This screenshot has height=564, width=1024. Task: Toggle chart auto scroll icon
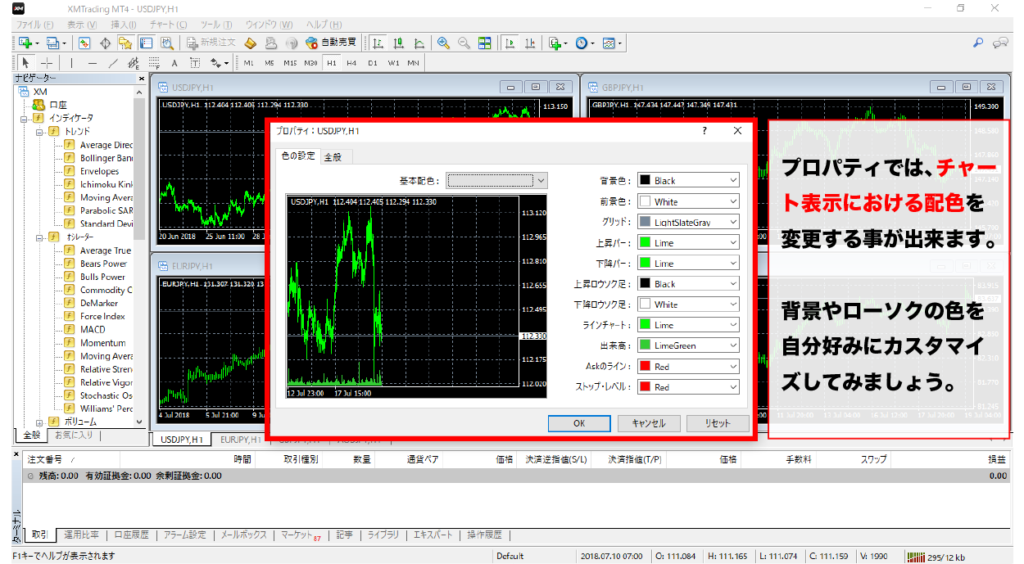tap(510, 43)
